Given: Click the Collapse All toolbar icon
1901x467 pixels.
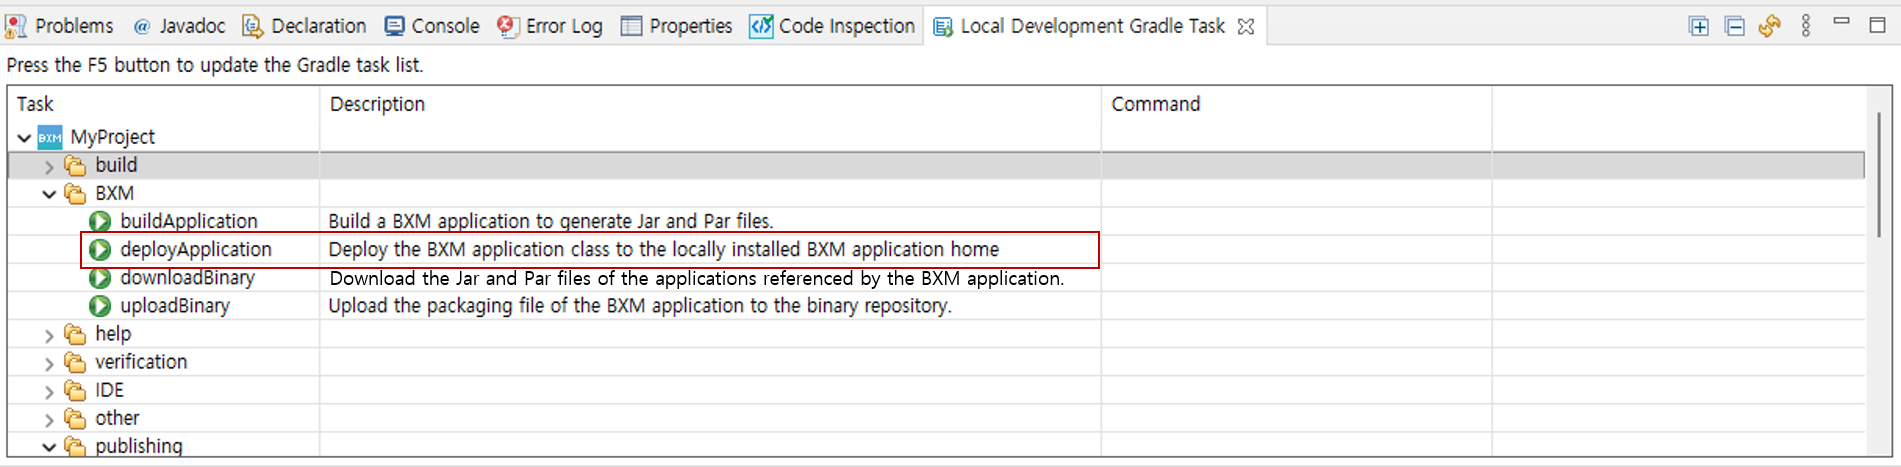Looking at the screenshot, I should click(x=1735, y=26).
